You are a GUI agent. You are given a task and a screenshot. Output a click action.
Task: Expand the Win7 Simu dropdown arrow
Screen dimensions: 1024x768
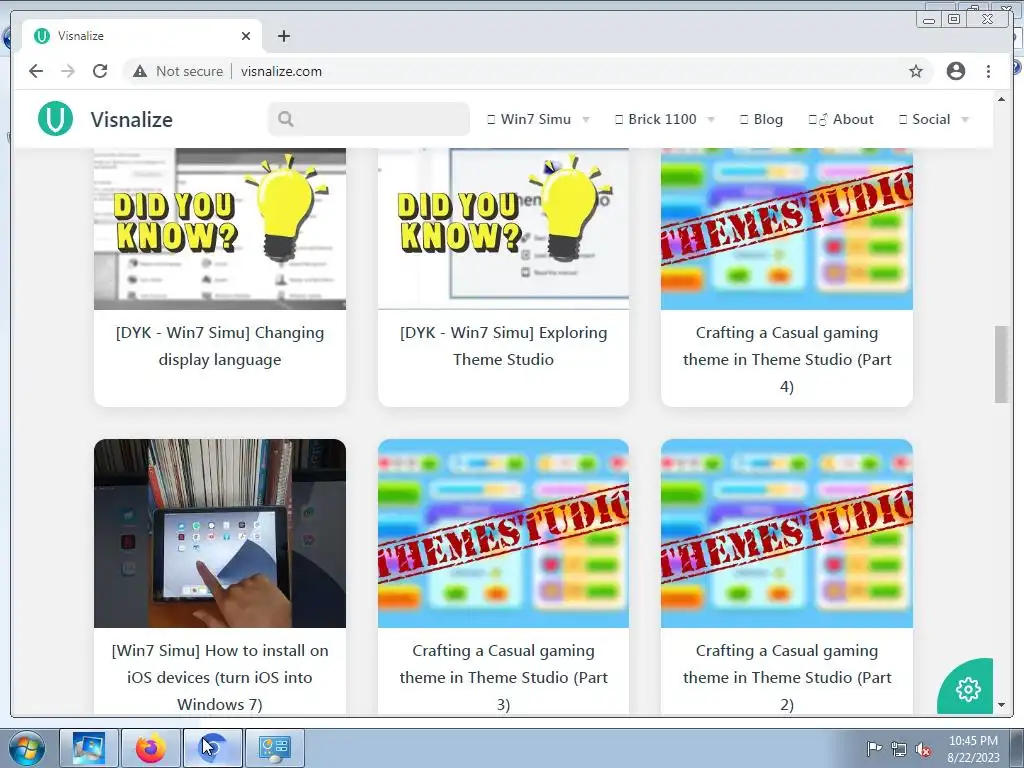(586, 120)
